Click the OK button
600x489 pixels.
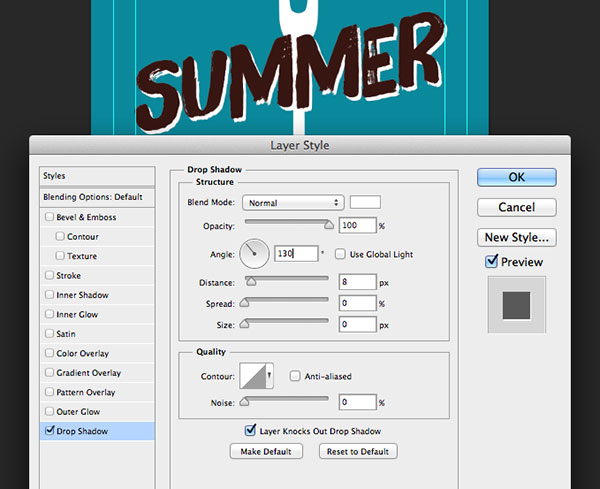coord(517,177)
